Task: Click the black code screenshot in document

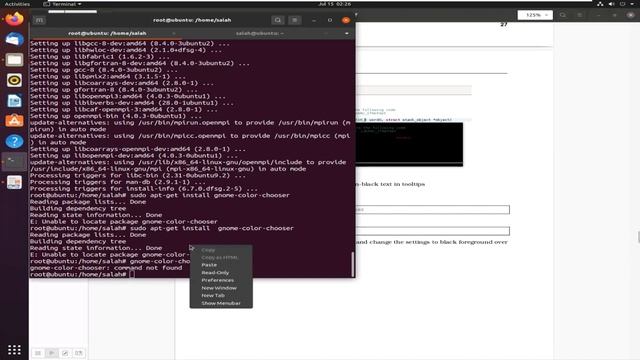Action: click(x=409, y=144)
